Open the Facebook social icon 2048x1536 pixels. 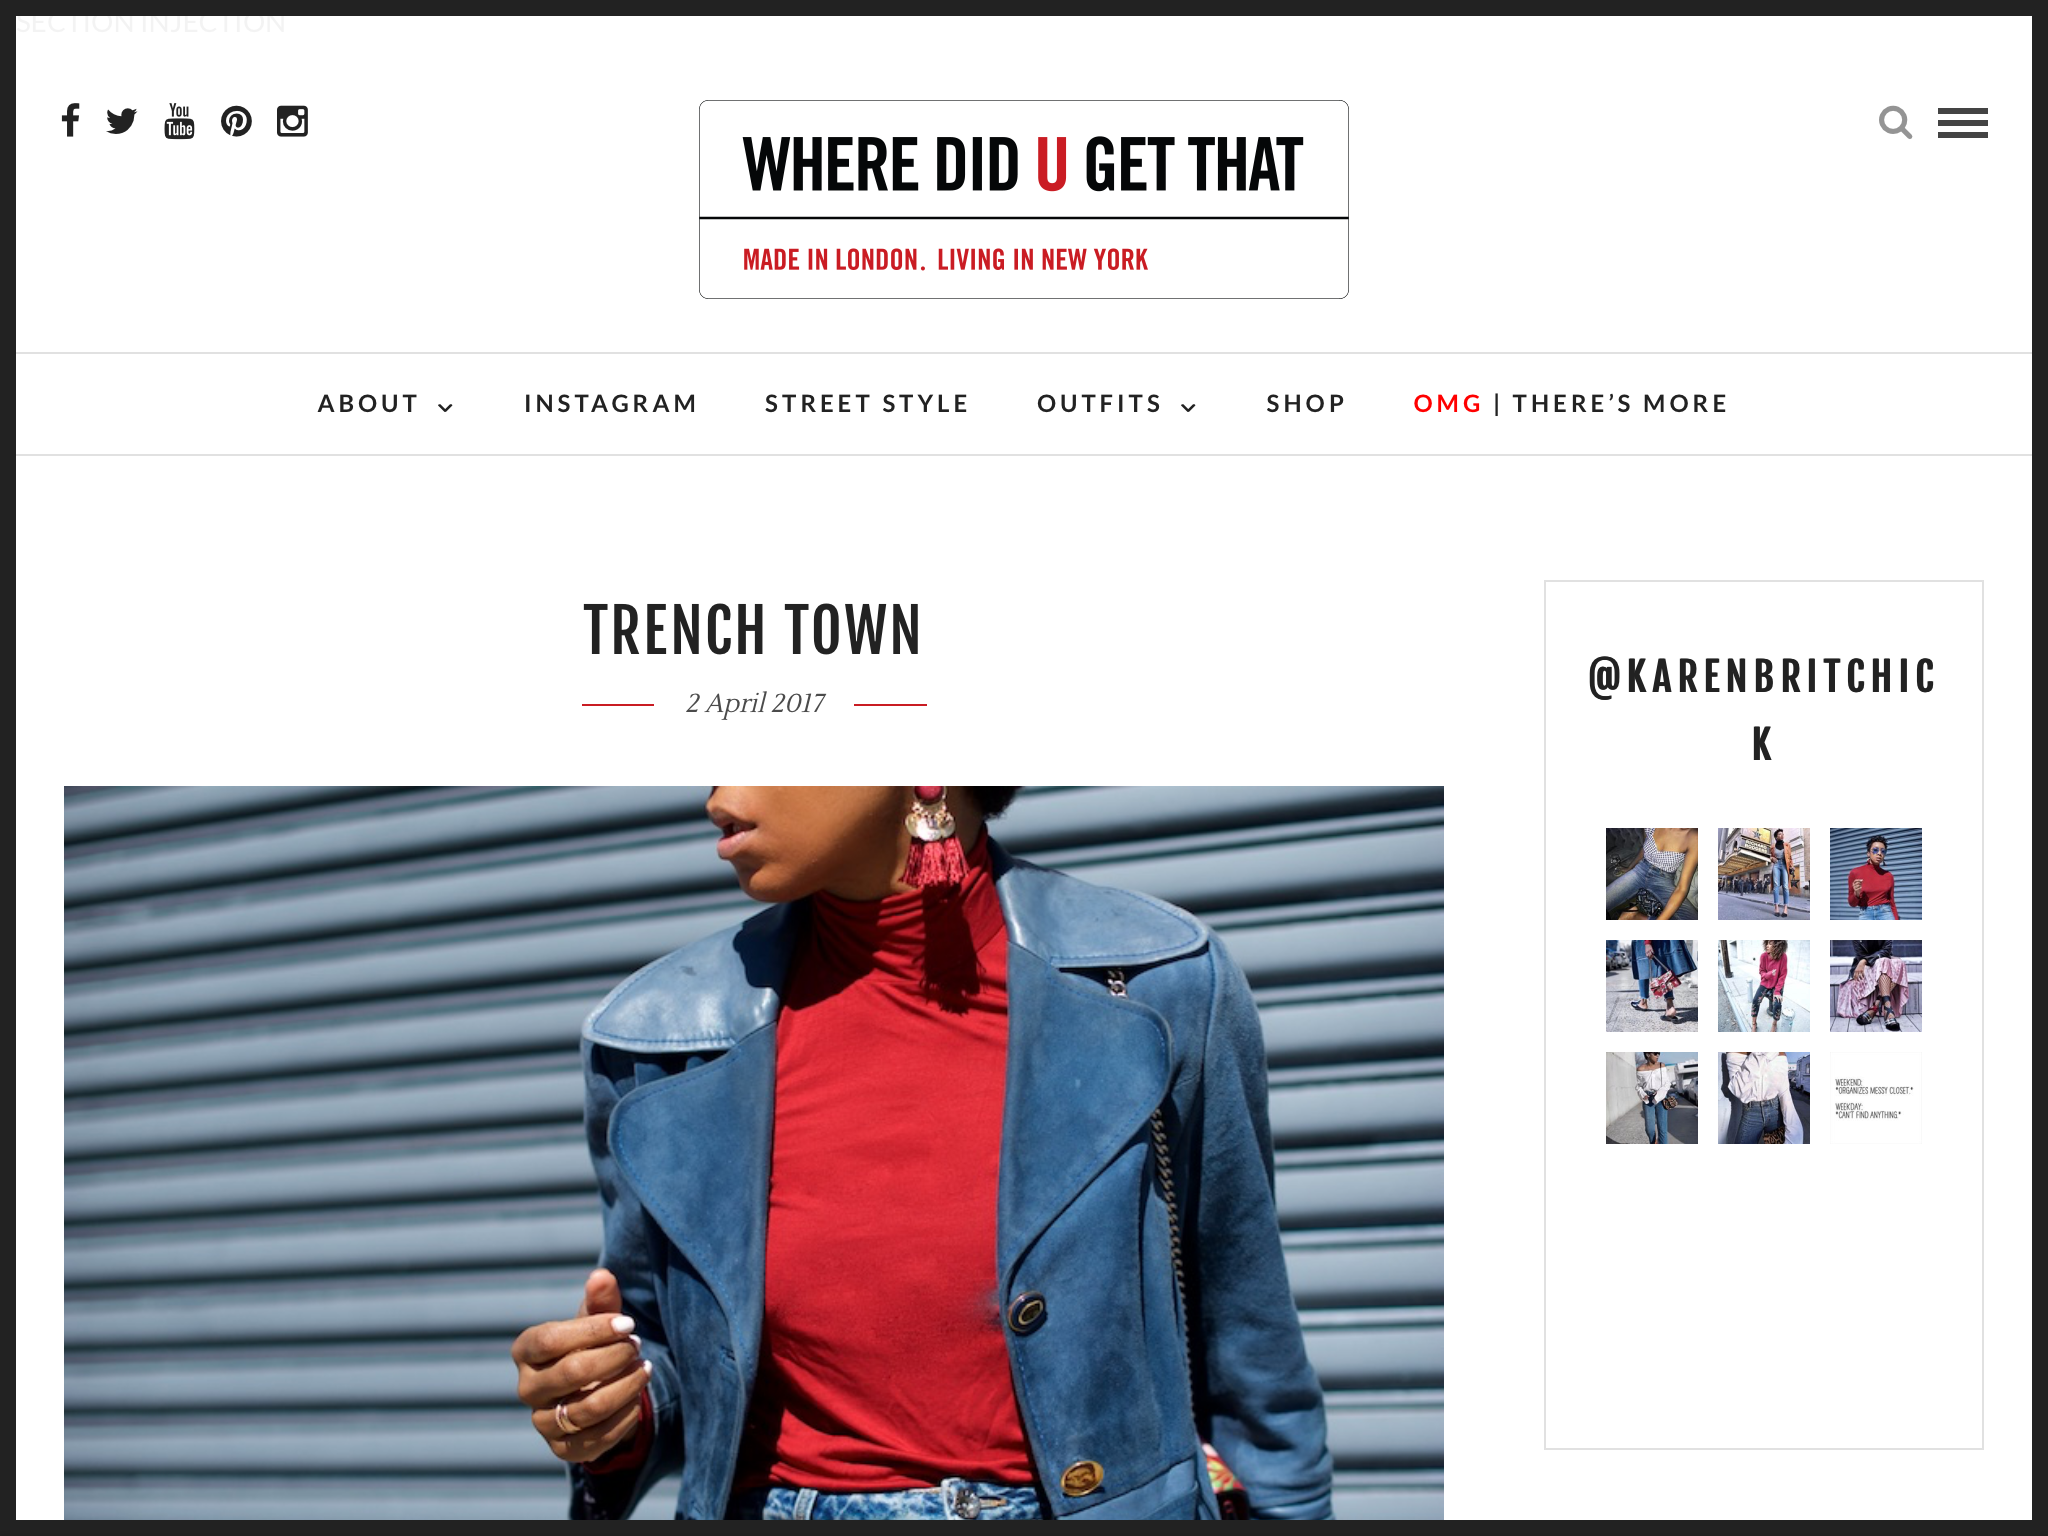click(70, 121)
